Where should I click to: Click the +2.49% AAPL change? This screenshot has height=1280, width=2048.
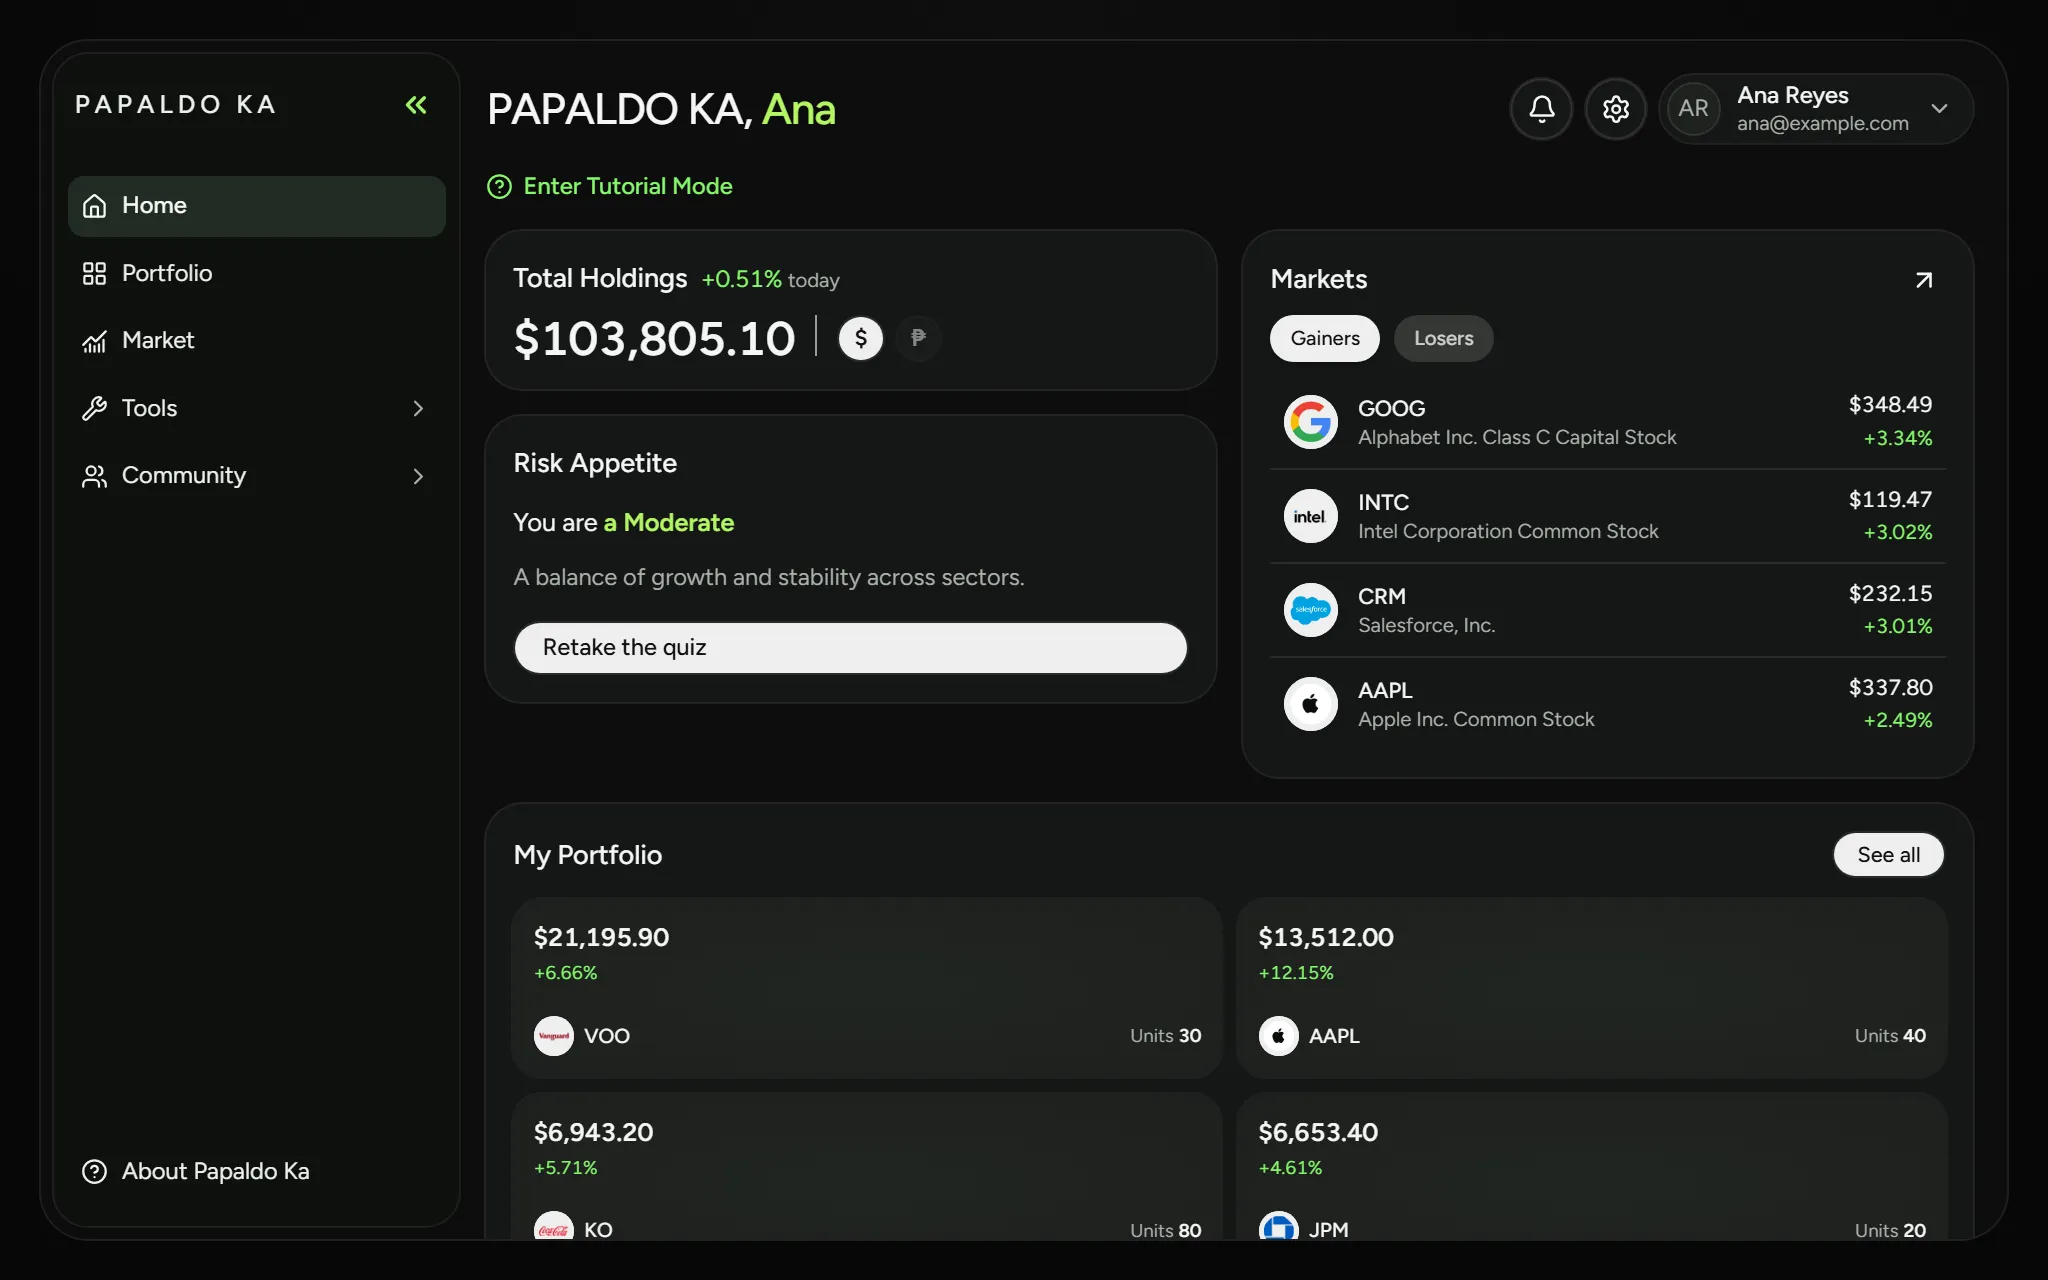[x=1897, y=720]
